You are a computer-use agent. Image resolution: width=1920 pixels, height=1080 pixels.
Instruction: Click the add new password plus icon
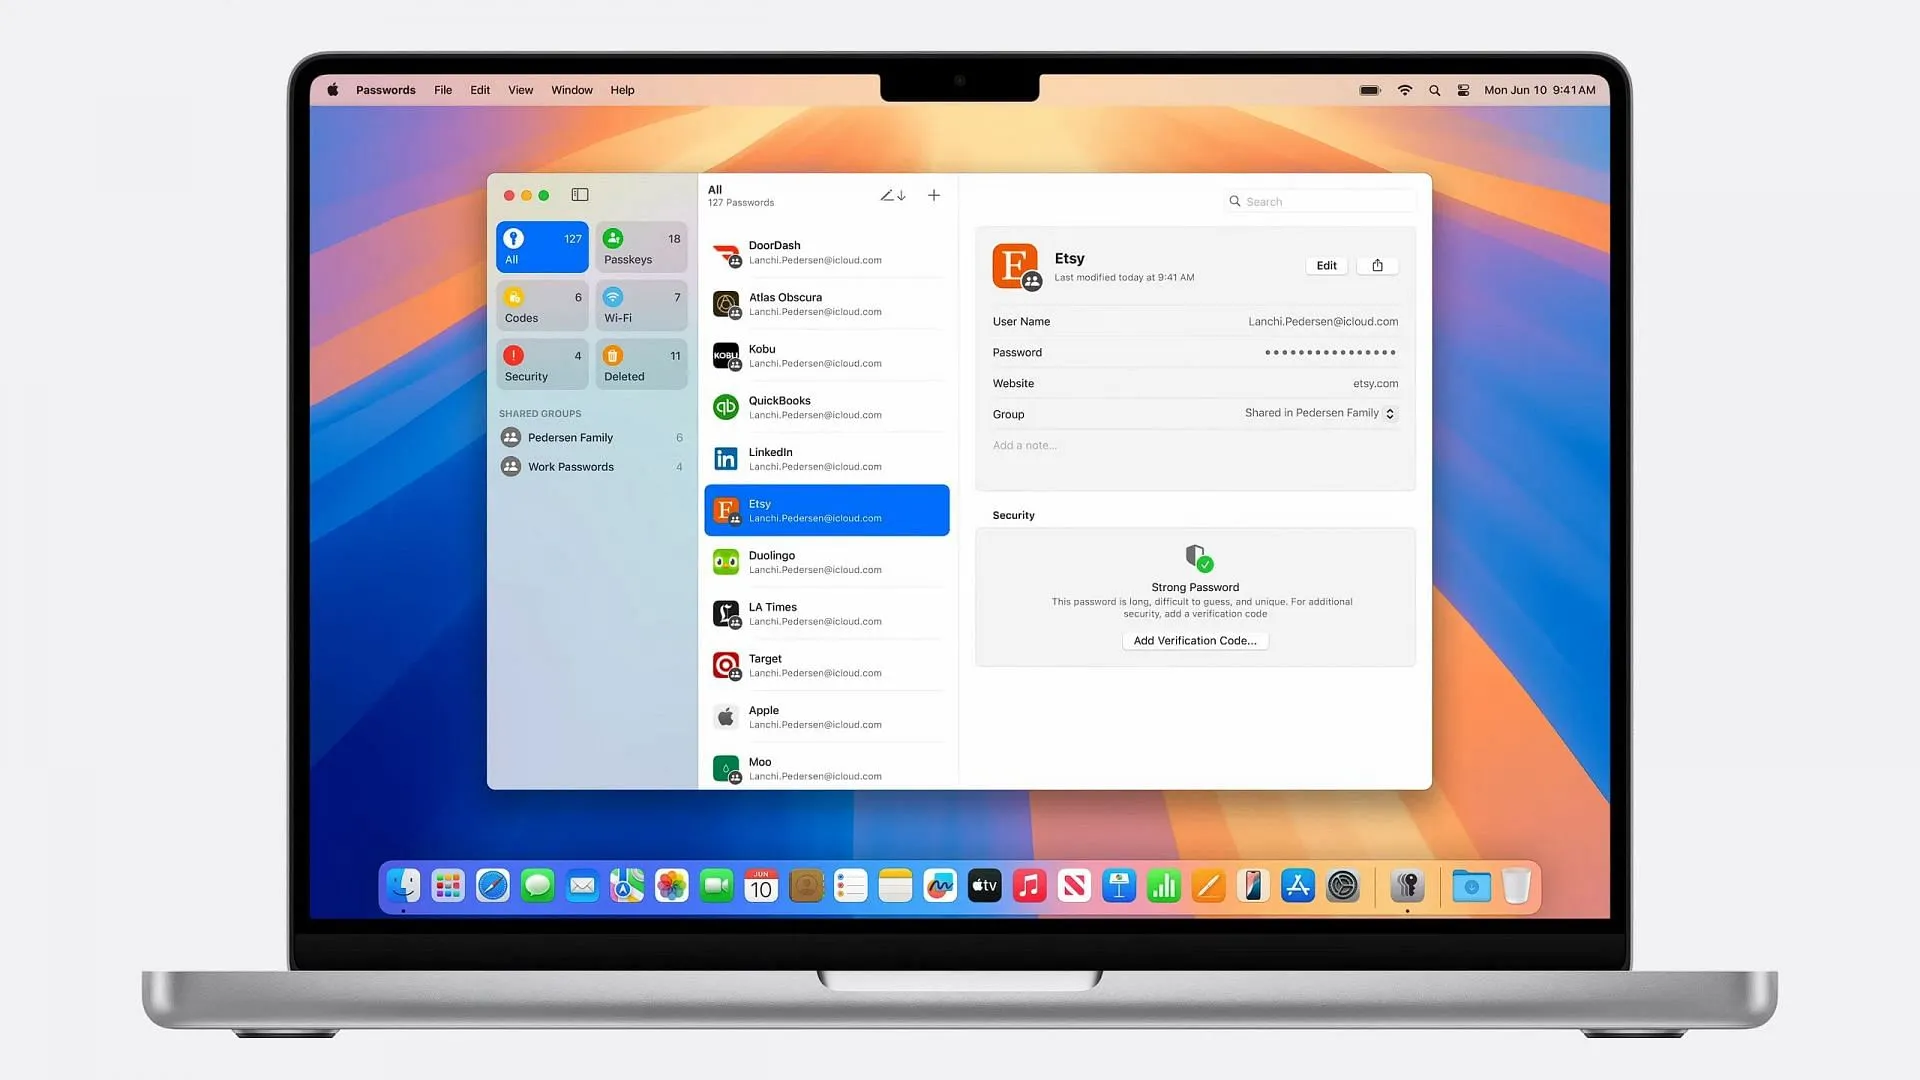(x=934, y=195)
